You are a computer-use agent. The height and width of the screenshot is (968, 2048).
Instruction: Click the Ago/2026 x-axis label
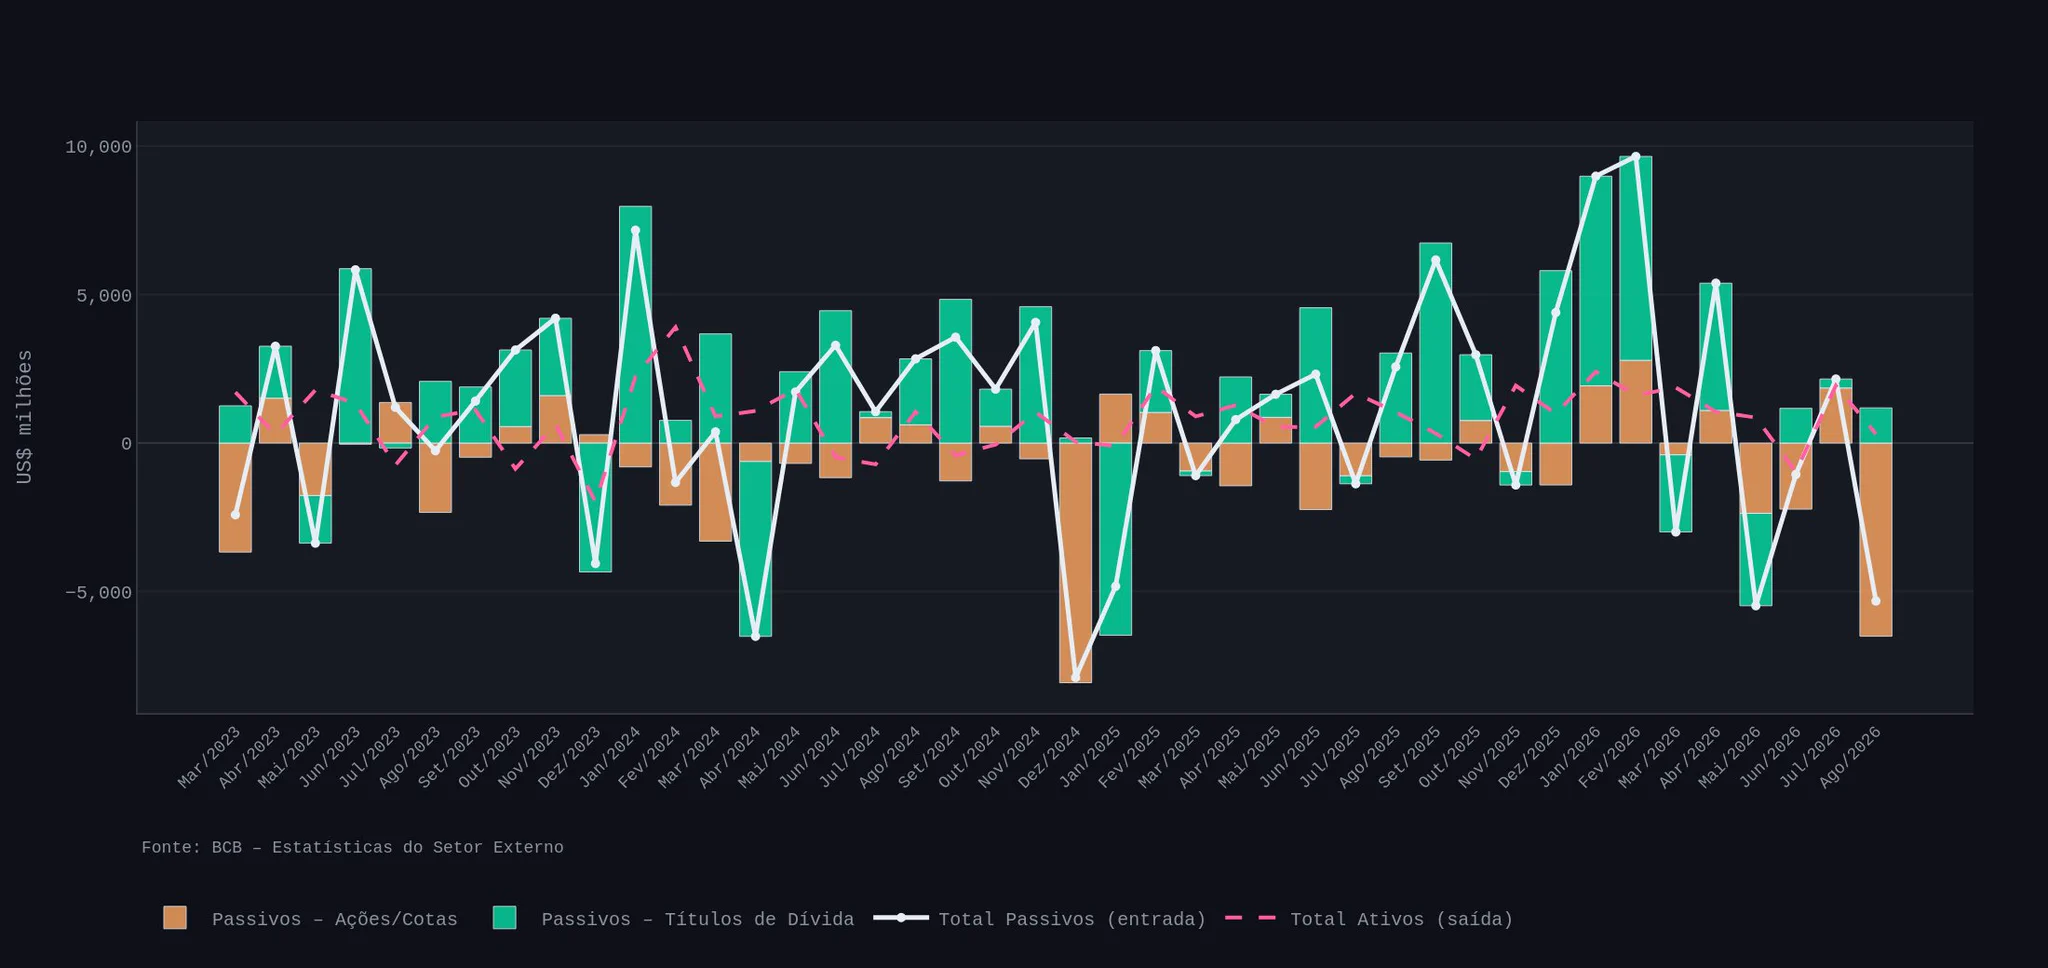[1850, 757]
